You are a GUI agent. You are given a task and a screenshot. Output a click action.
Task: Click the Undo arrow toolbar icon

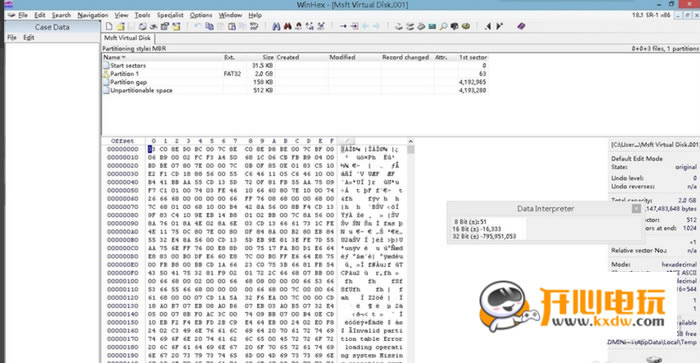point(198,27)
